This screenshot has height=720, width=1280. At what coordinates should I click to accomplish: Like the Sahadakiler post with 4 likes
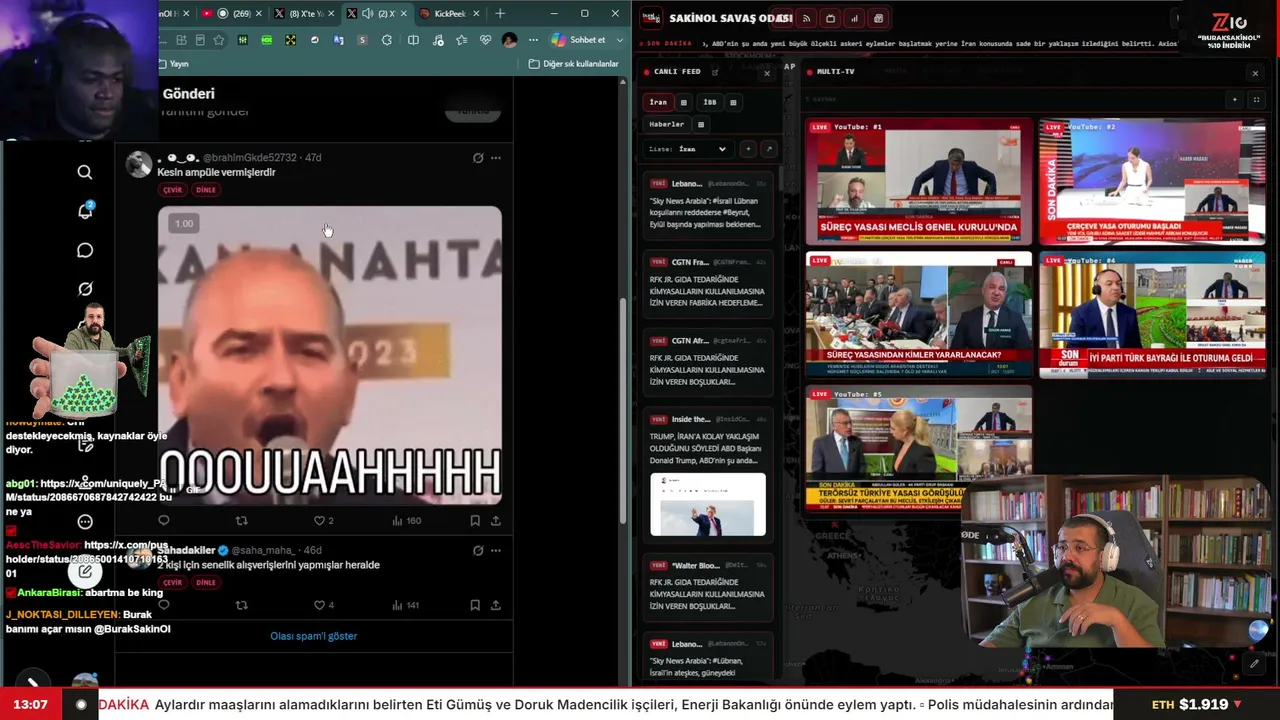[323, 605]
